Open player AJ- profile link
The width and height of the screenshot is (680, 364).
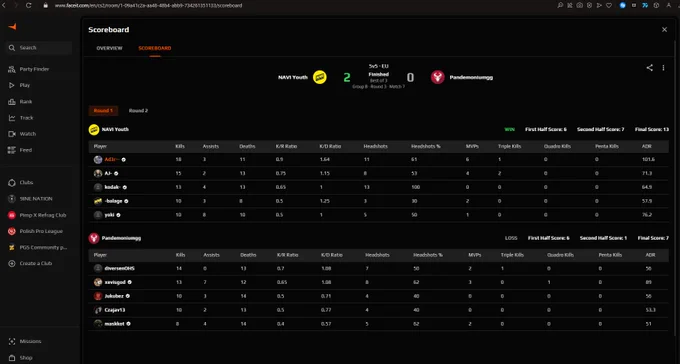[x=108, y=174]
